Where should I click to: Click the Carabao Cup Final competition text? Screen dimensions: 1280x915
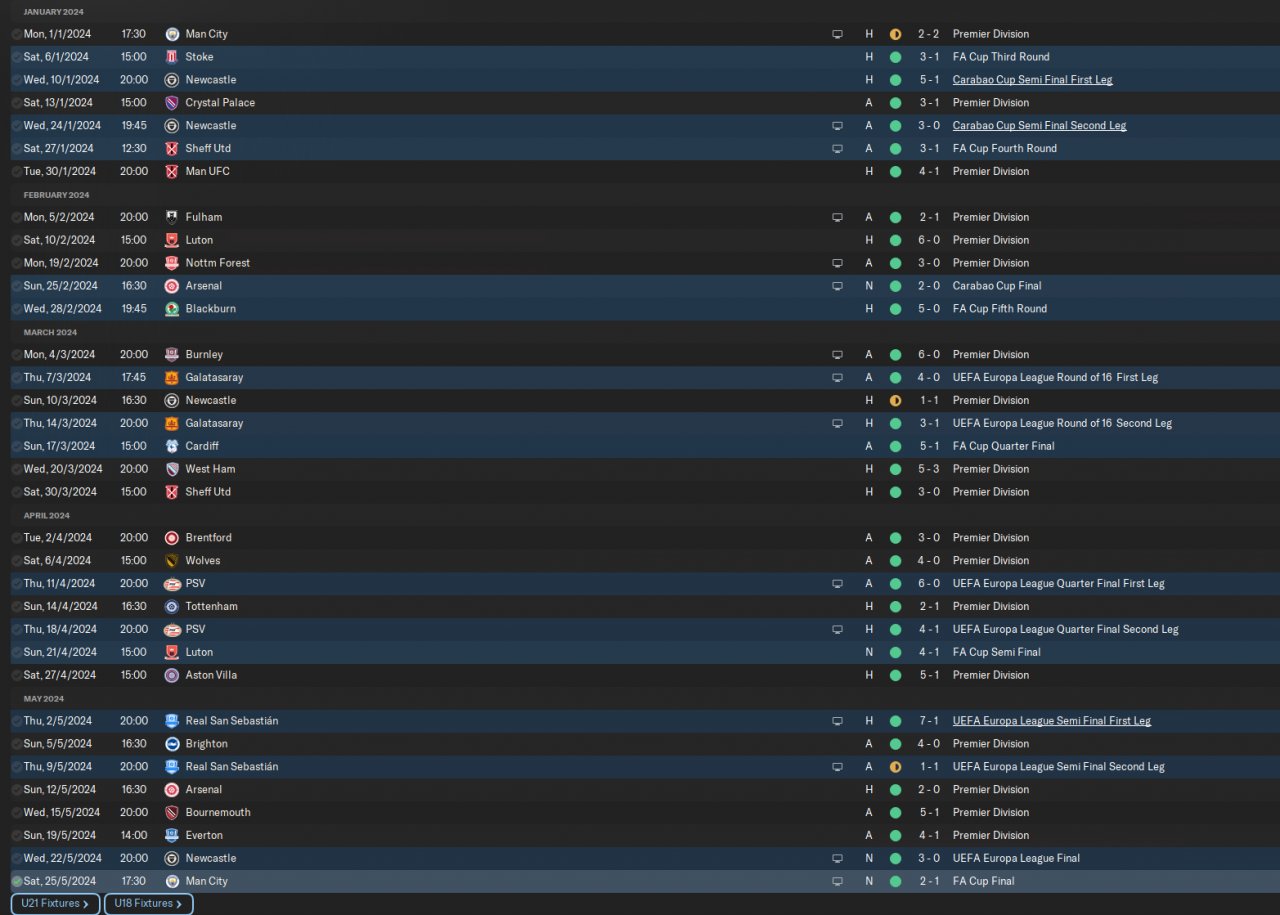click(997, 286)
